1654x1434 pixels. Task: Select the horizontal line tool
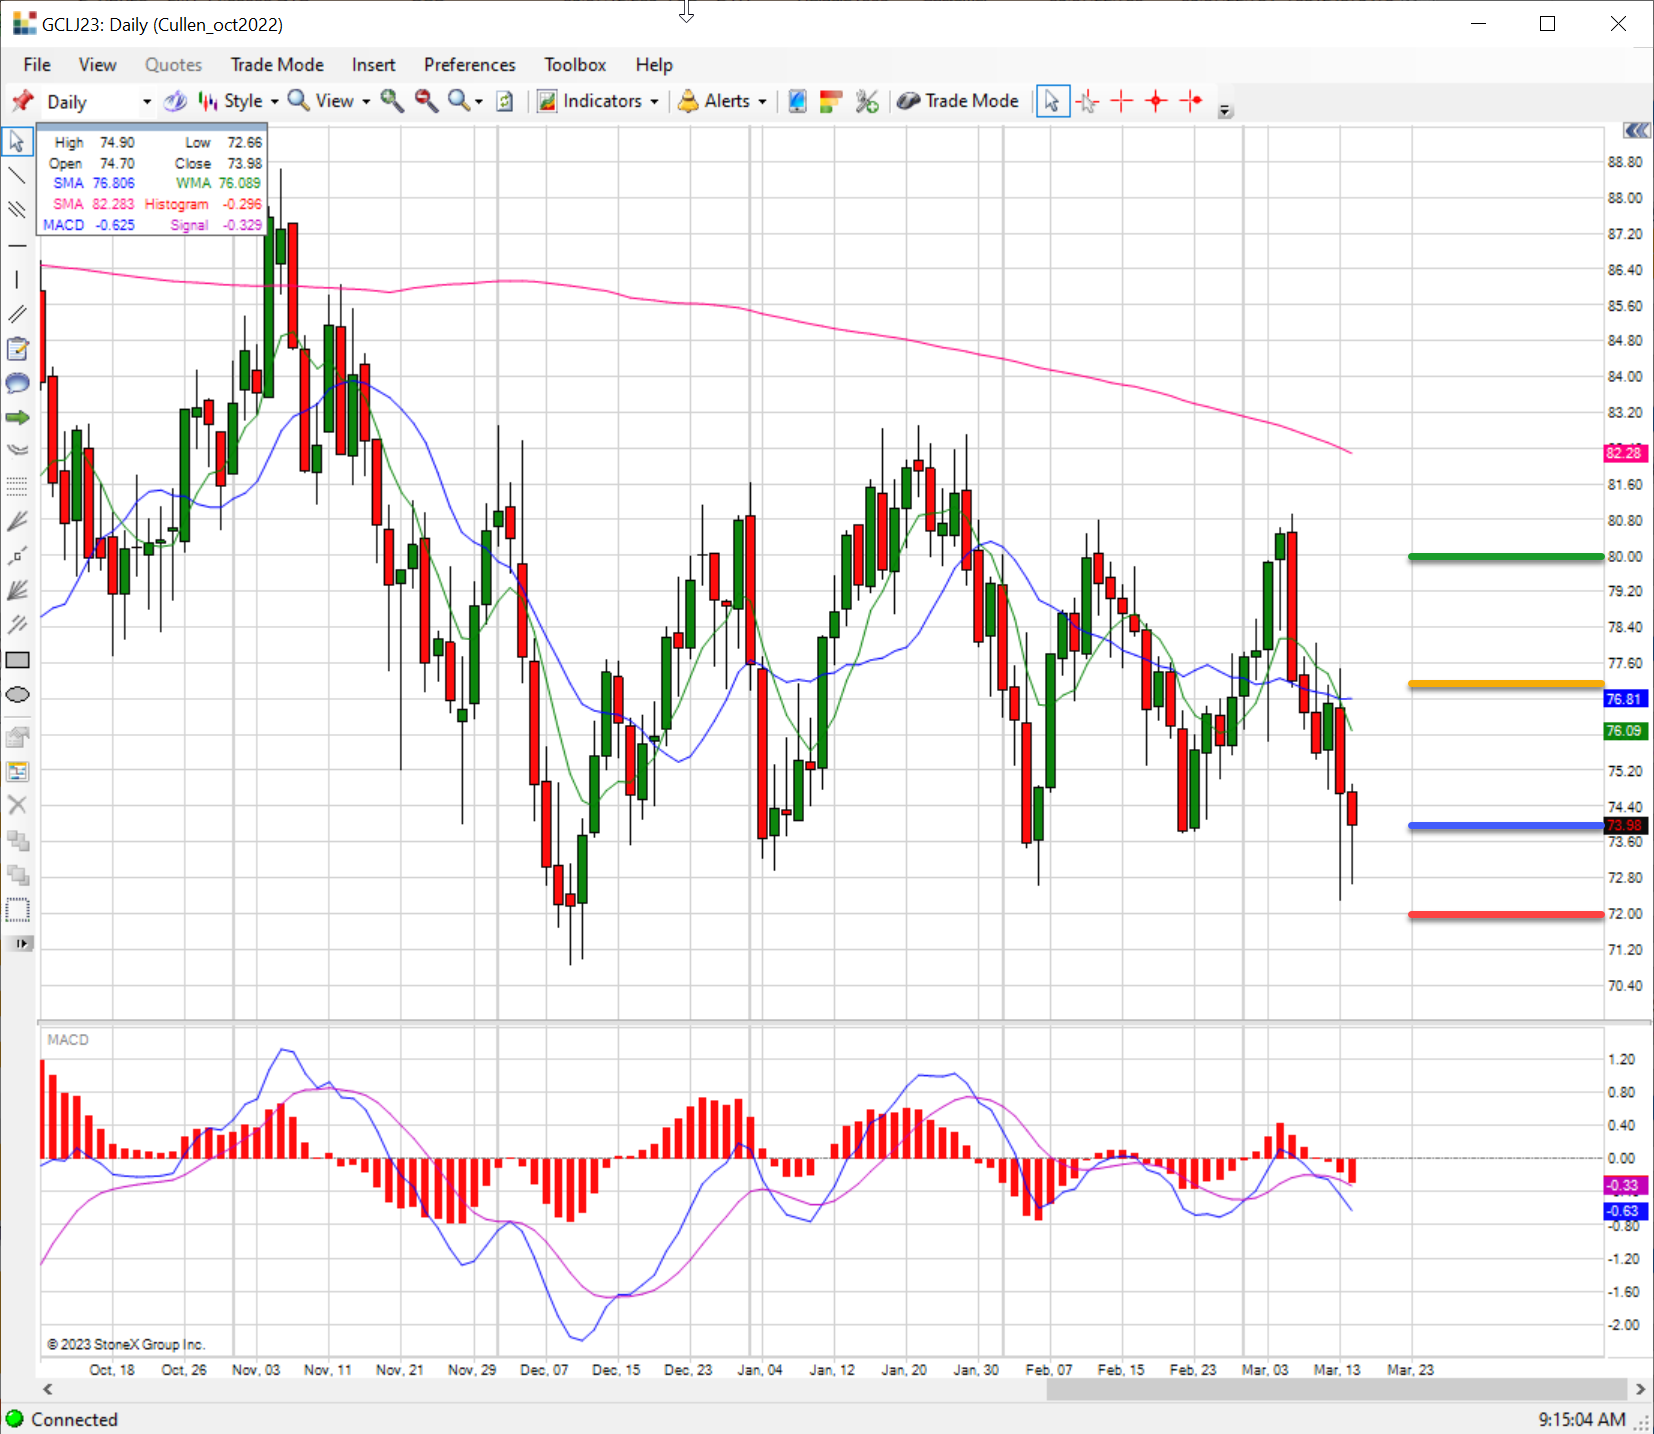click(17, 245)
